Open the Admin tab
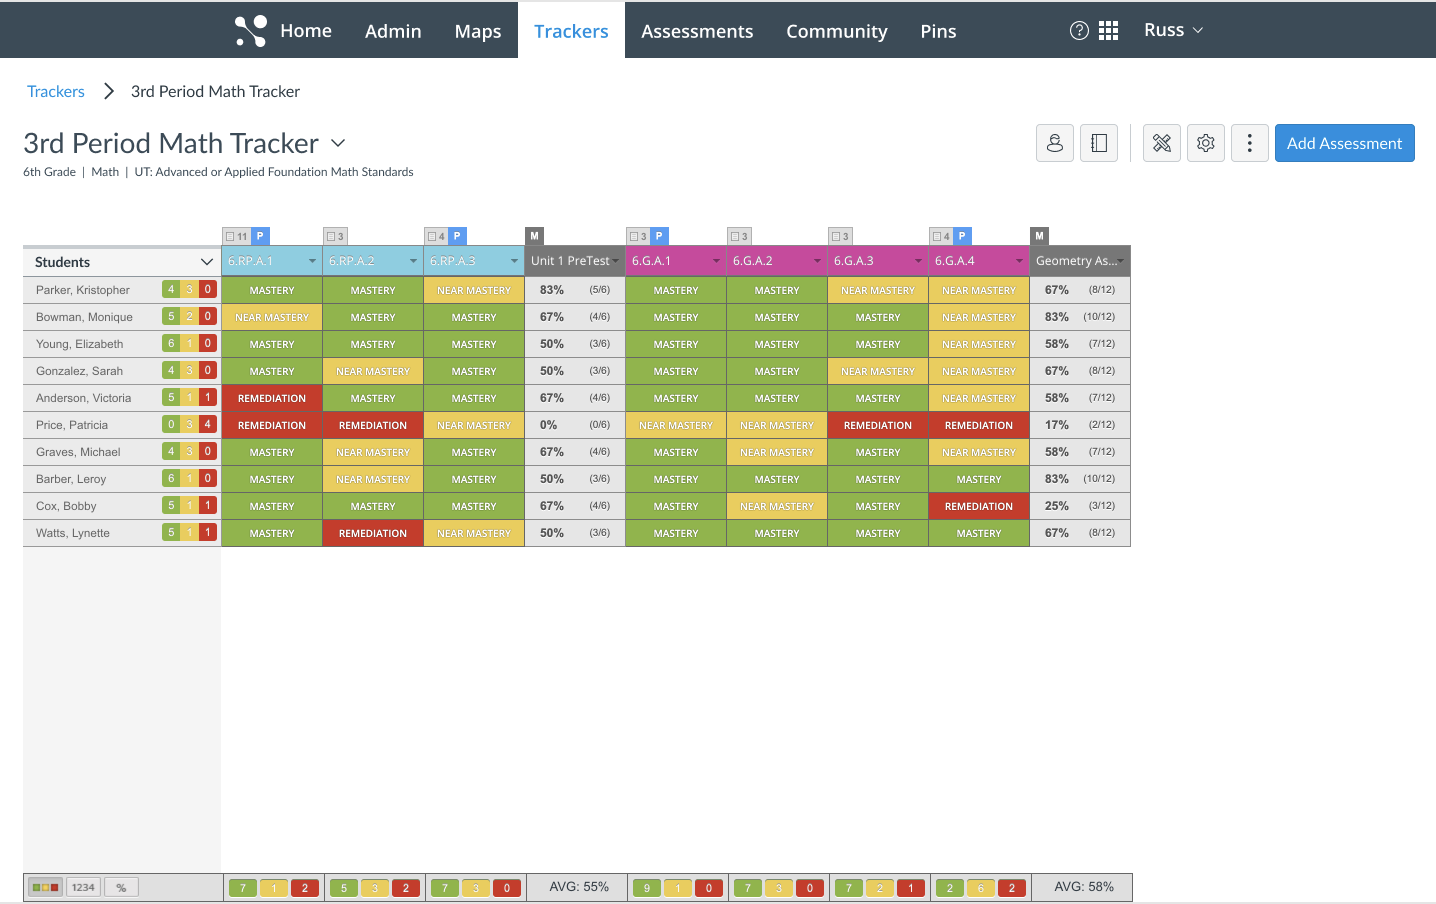 coord(393,31)
